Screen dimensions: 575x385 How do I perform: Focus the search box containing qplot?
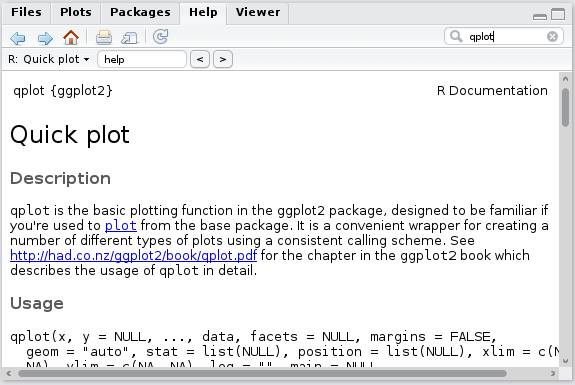click(504, 37)
